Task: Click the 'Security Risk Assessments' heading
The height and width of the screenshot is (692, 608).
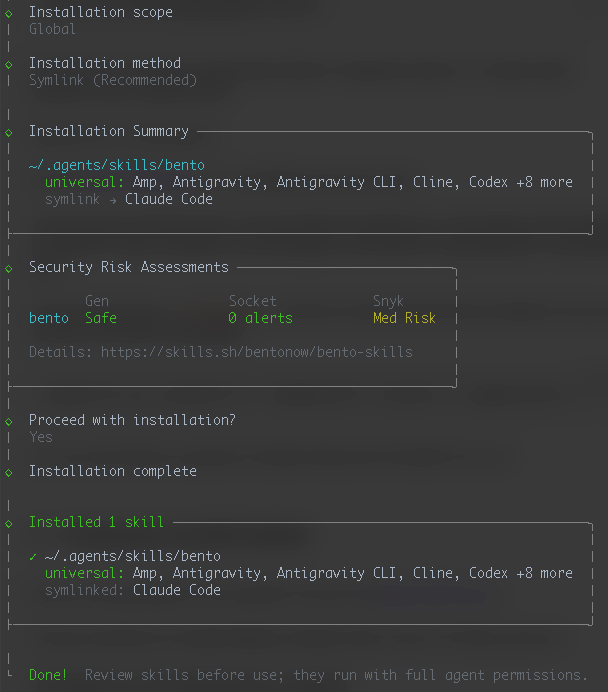Action: coord(129,267)
